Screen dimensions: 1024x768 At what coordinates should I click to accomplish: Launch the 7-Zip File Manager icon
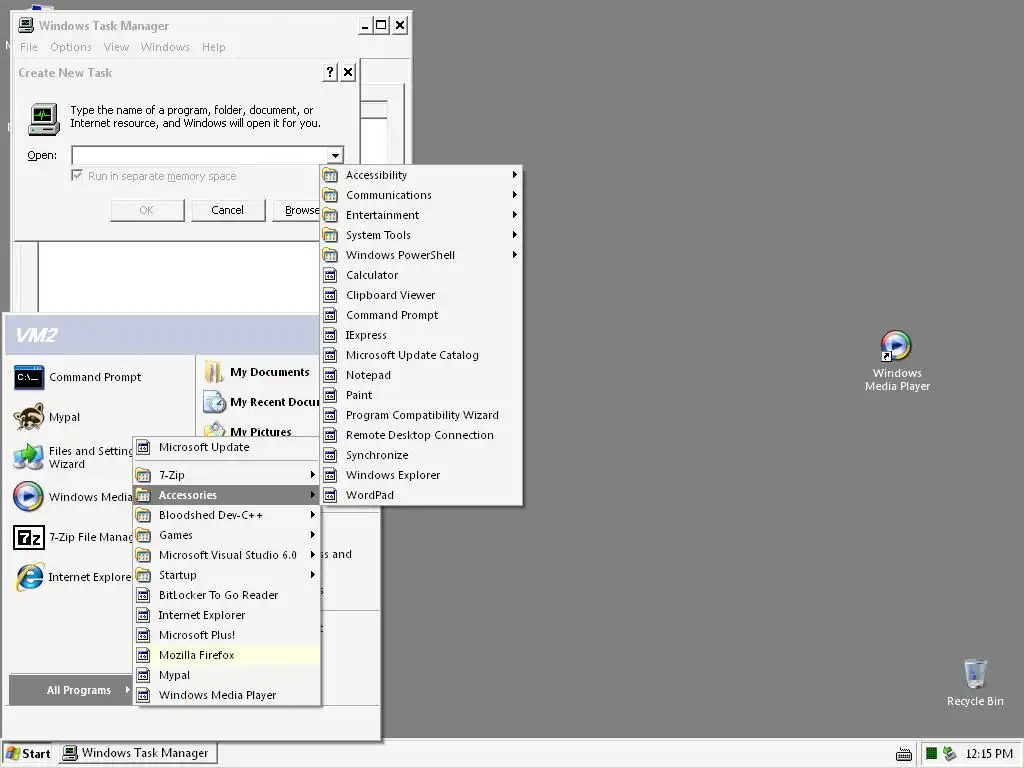(29, 537)
